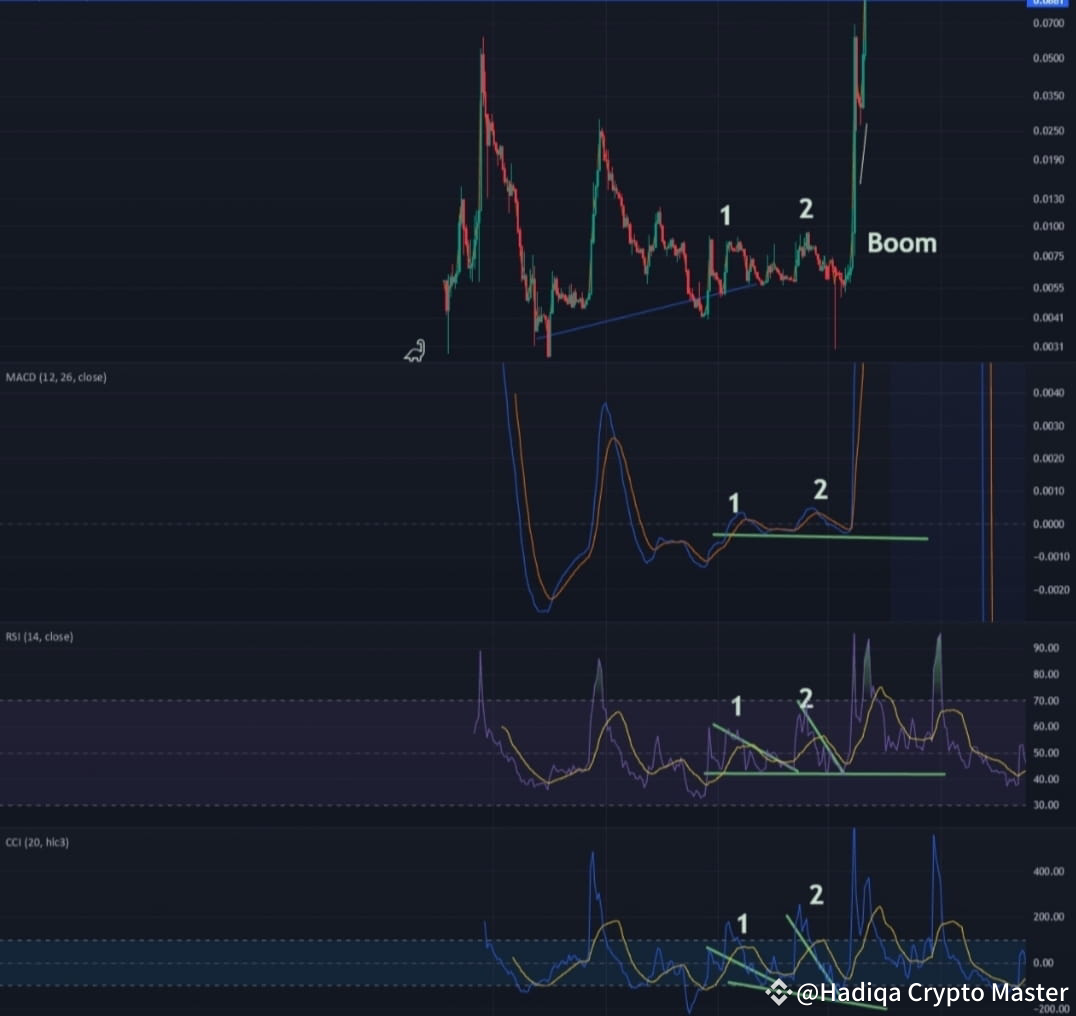The image size is (1076, 1016).
Task: Click the @Hadiqa Crypto Master watermark text
Action: 930,994
